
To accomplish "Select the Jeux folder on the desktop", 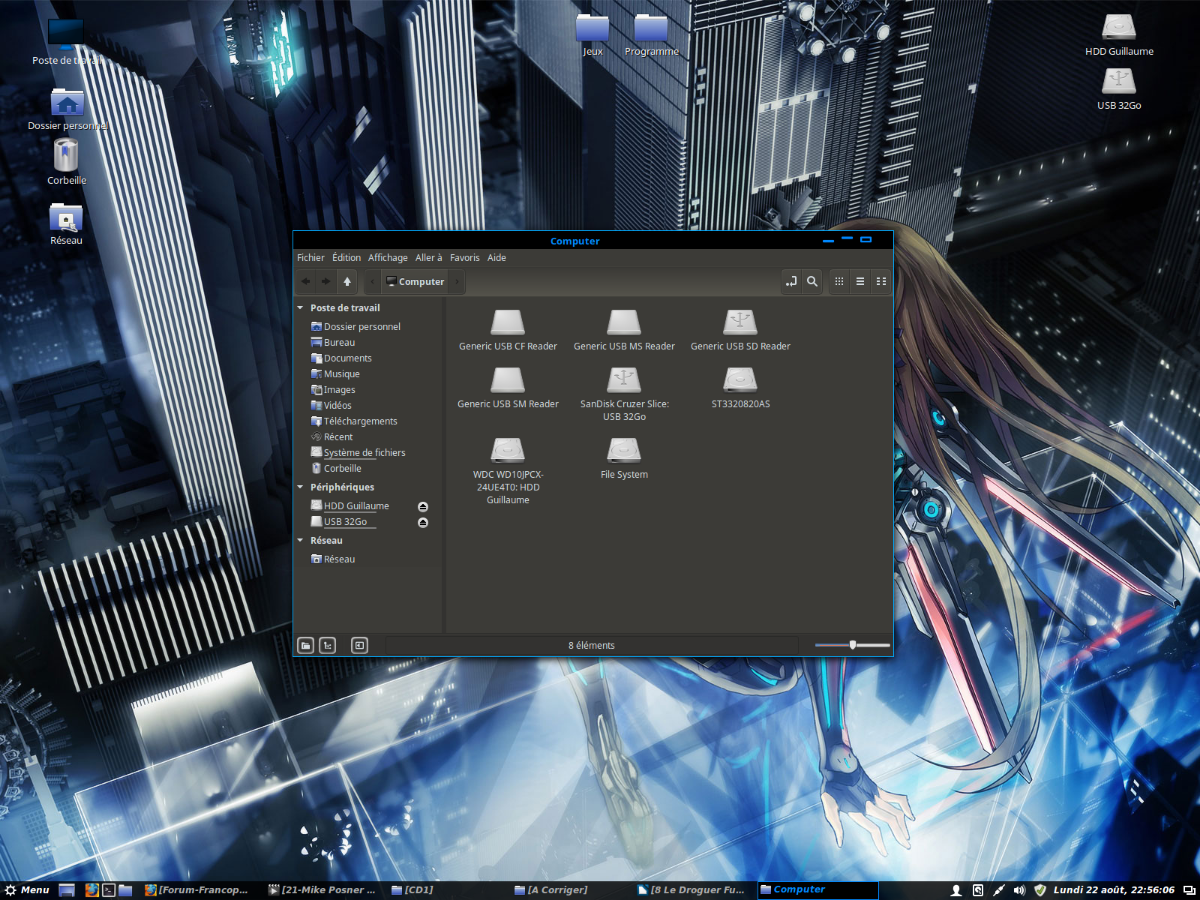I will pos(592,36).
